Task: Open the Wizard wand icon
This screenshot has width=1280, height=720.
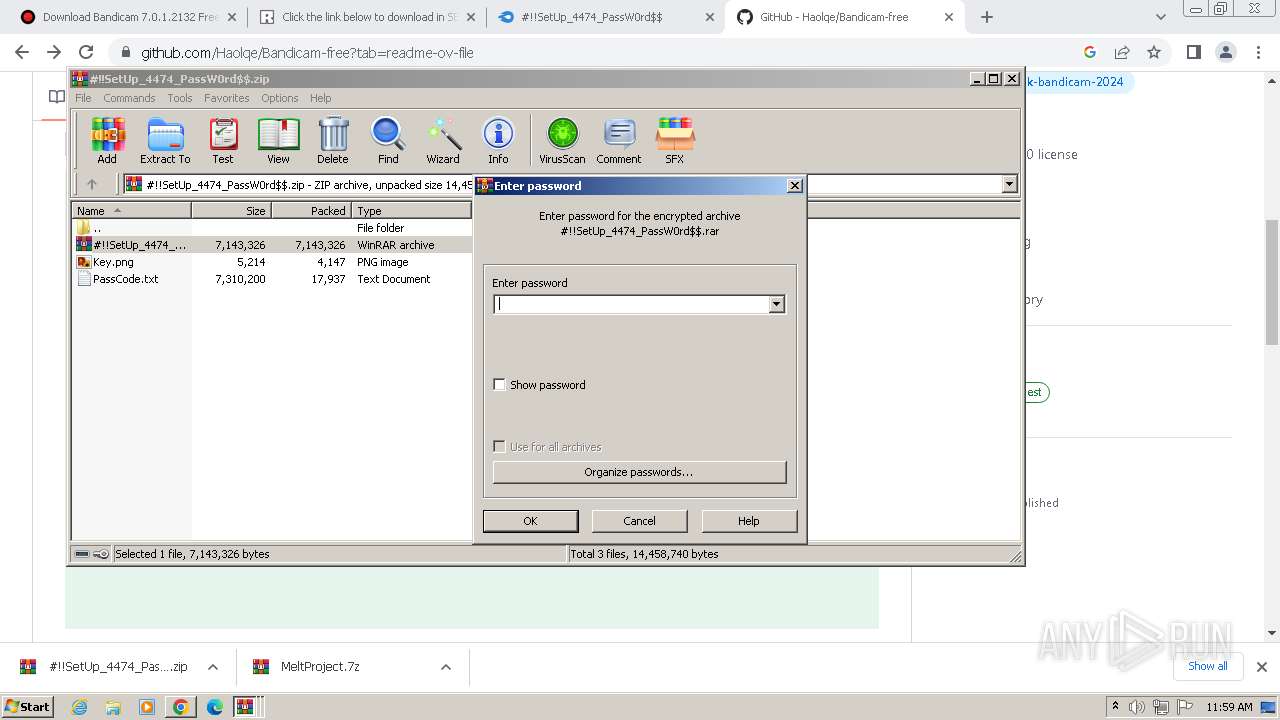Action: (443, 140)
